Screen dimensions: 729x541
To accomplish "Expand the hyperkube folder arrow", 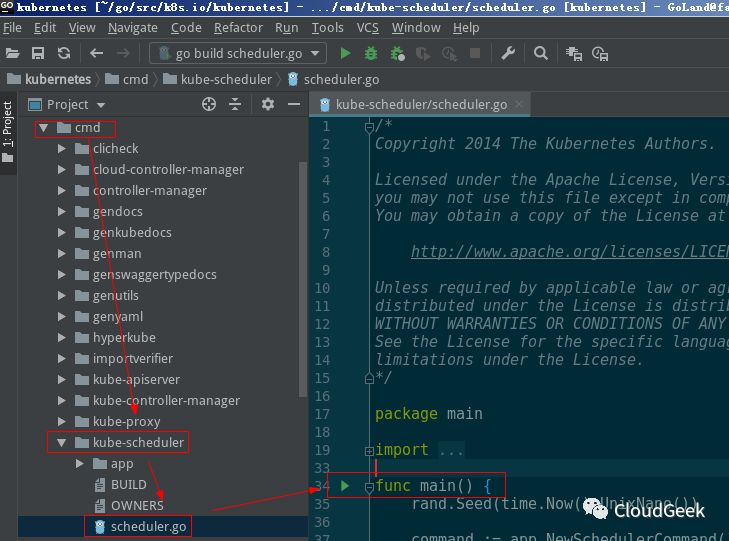I will [61, 337].
